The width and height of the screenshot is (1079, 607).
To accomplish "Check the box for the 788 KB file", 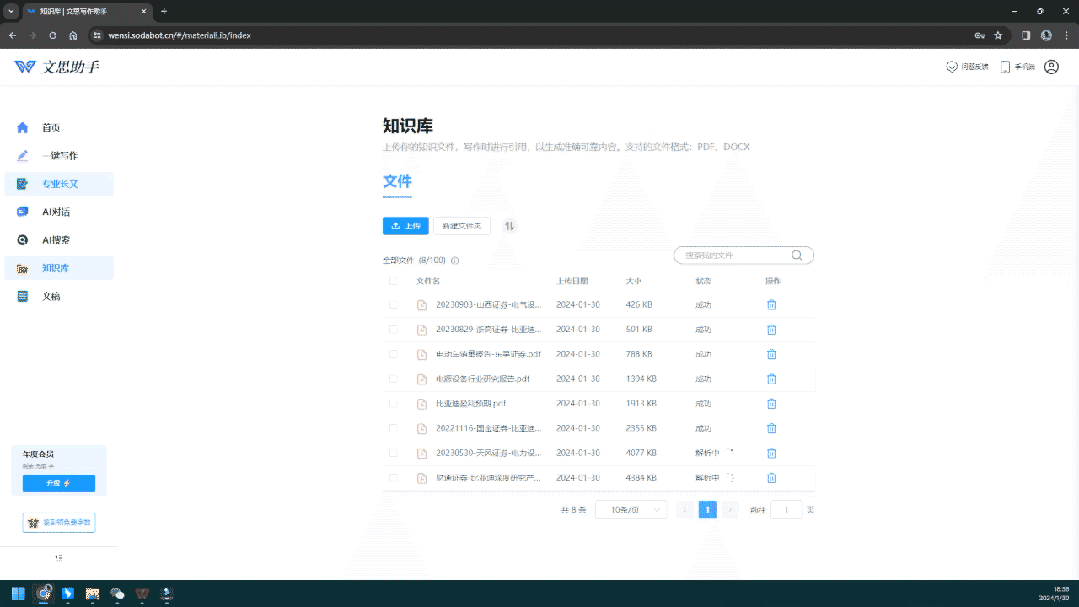I will click(393, 354).
